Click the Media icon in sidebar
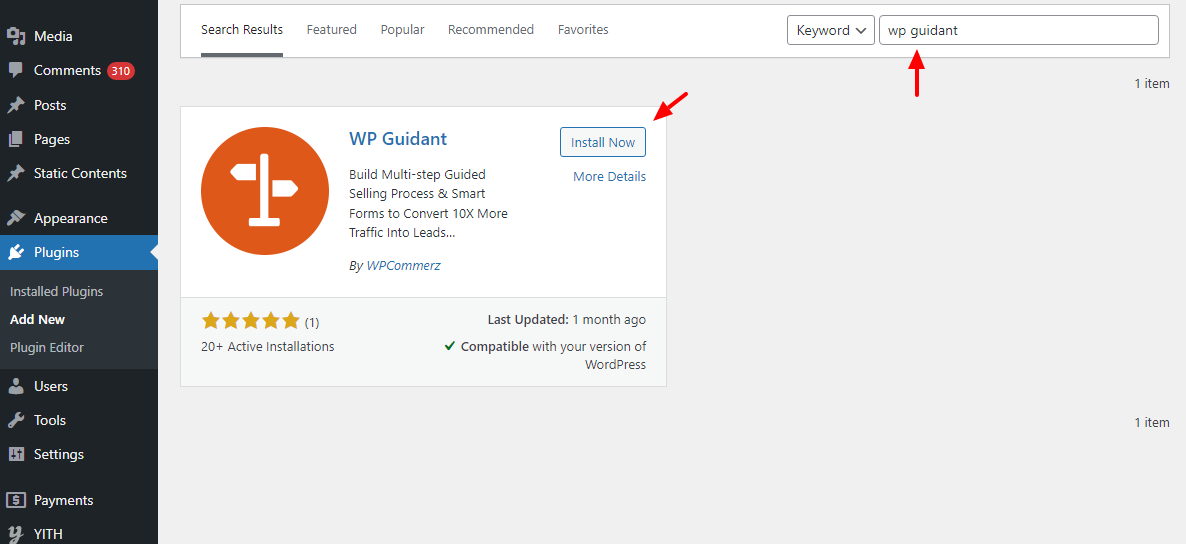This screenshot has width=1186, height=544. click(x=16, y=36)
